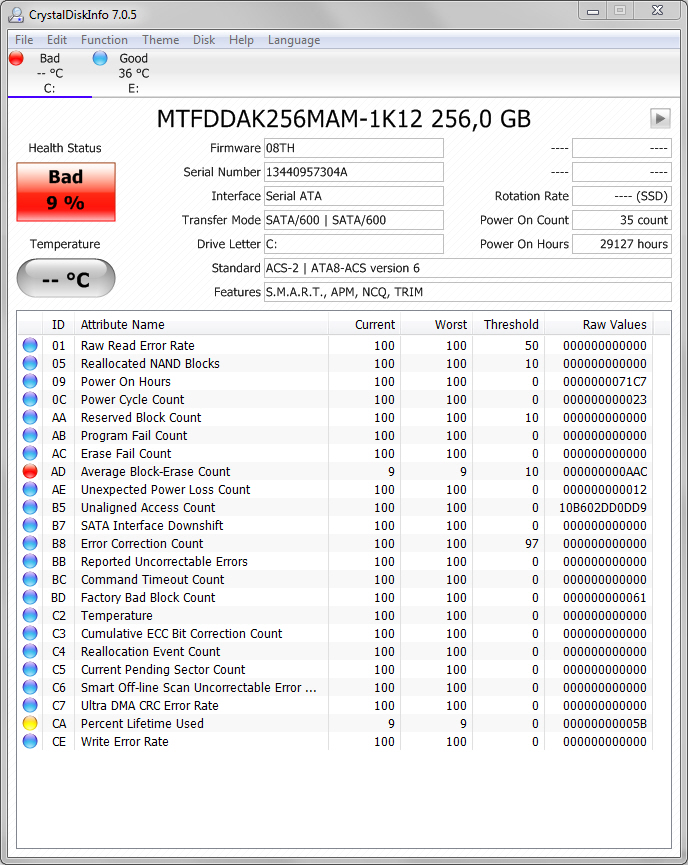Click the Current column header
The width and height of the screenshot is (688, 865).
click(364, 324)
